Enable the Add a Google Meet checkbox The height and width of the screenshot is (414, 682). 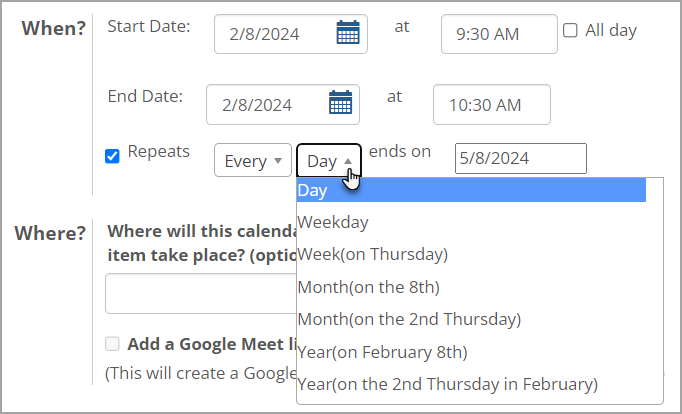pyautogui.click(x=113, y=344)
